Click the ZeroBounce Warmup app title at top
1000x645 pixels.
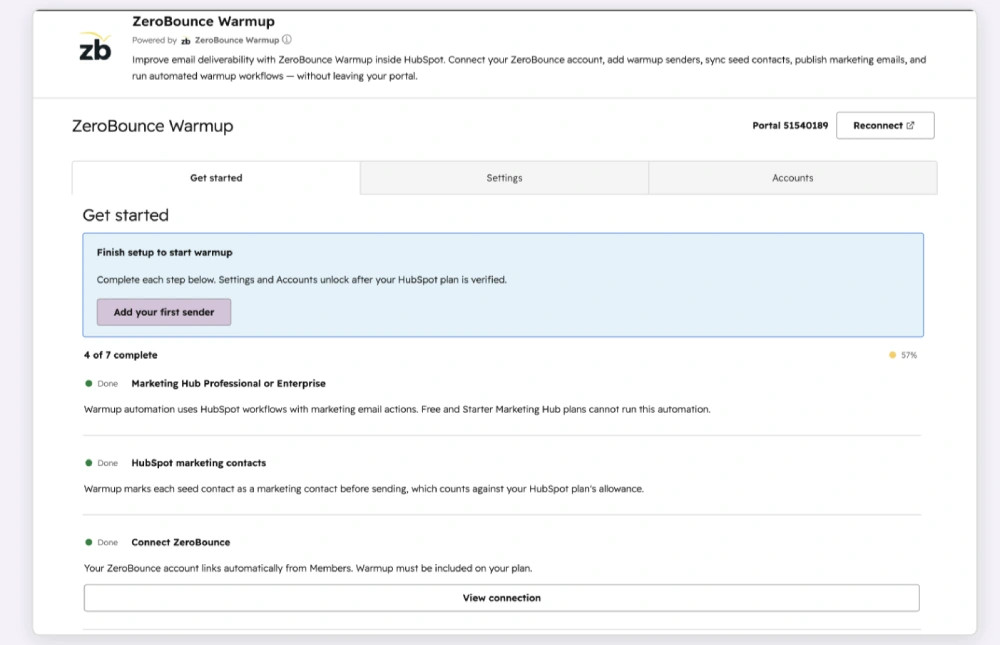(x=203, y=21)
